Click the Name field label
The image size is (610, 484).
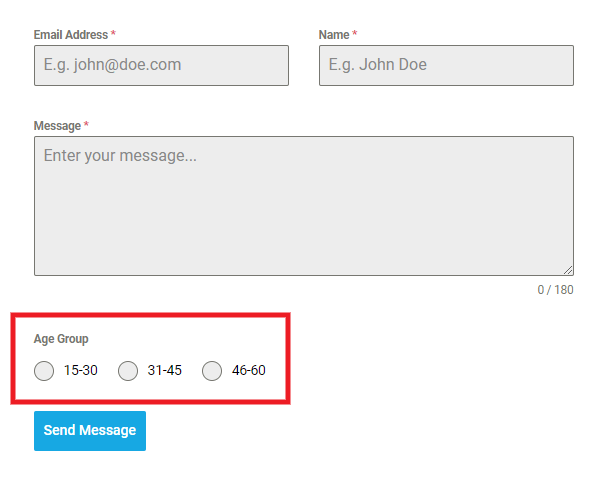(x=334, y=35)
